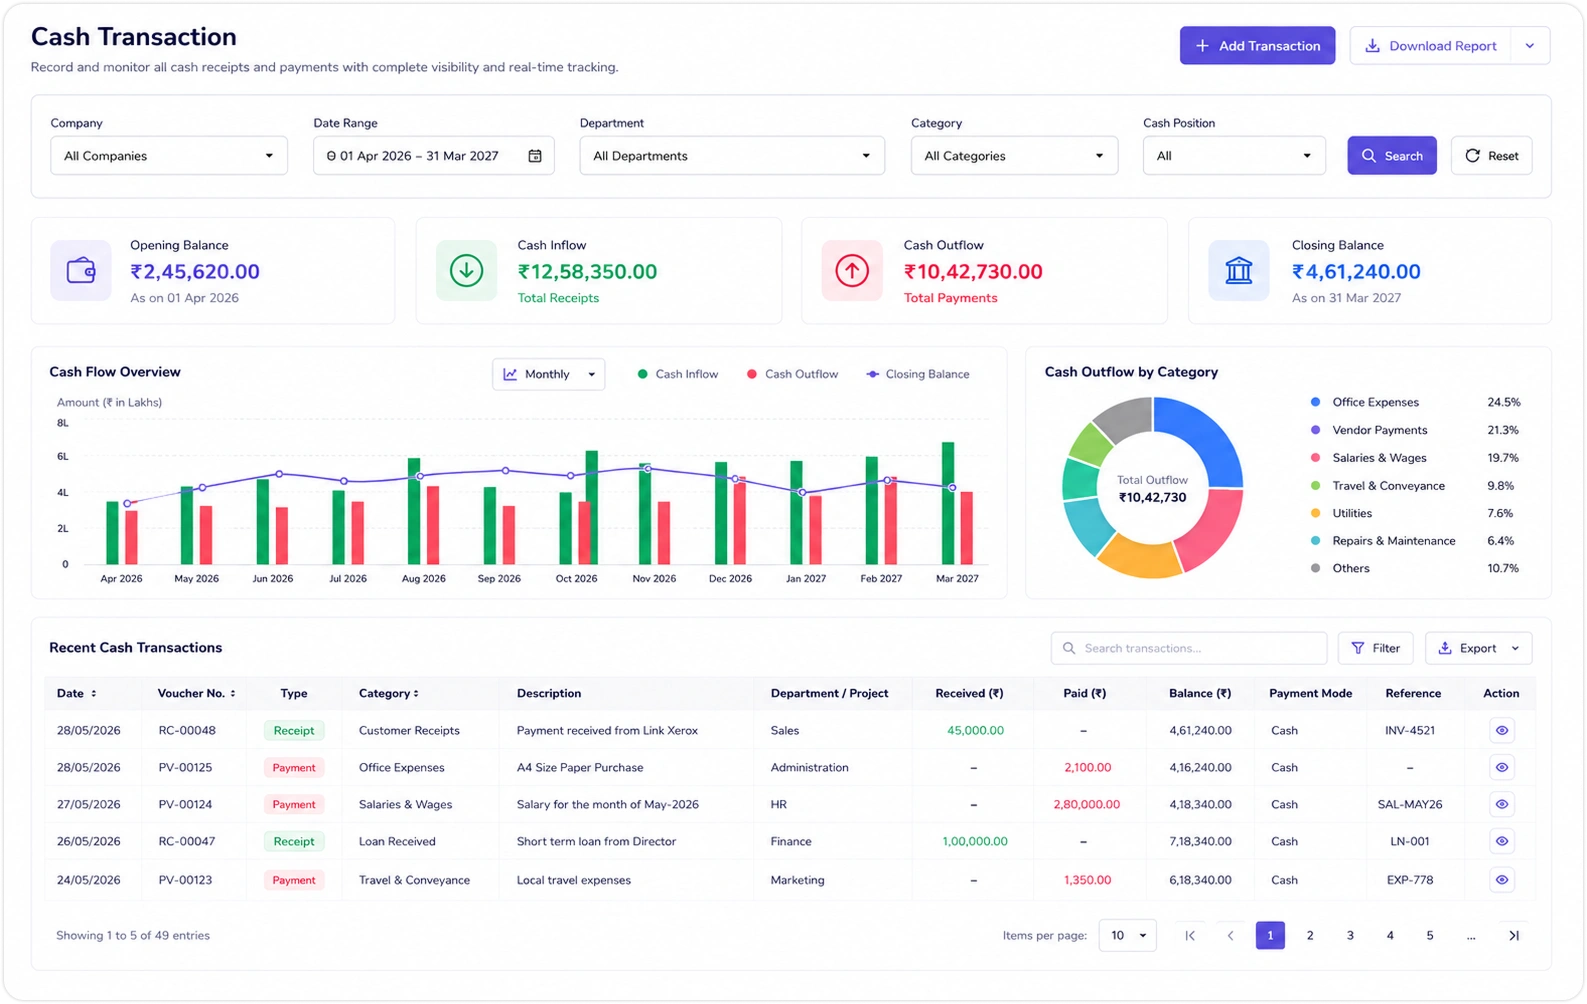Viewport: 1587px width, 1004px height.
Task: Click the pagination ellipsis for more pages
Action: tap(1471, 936)
